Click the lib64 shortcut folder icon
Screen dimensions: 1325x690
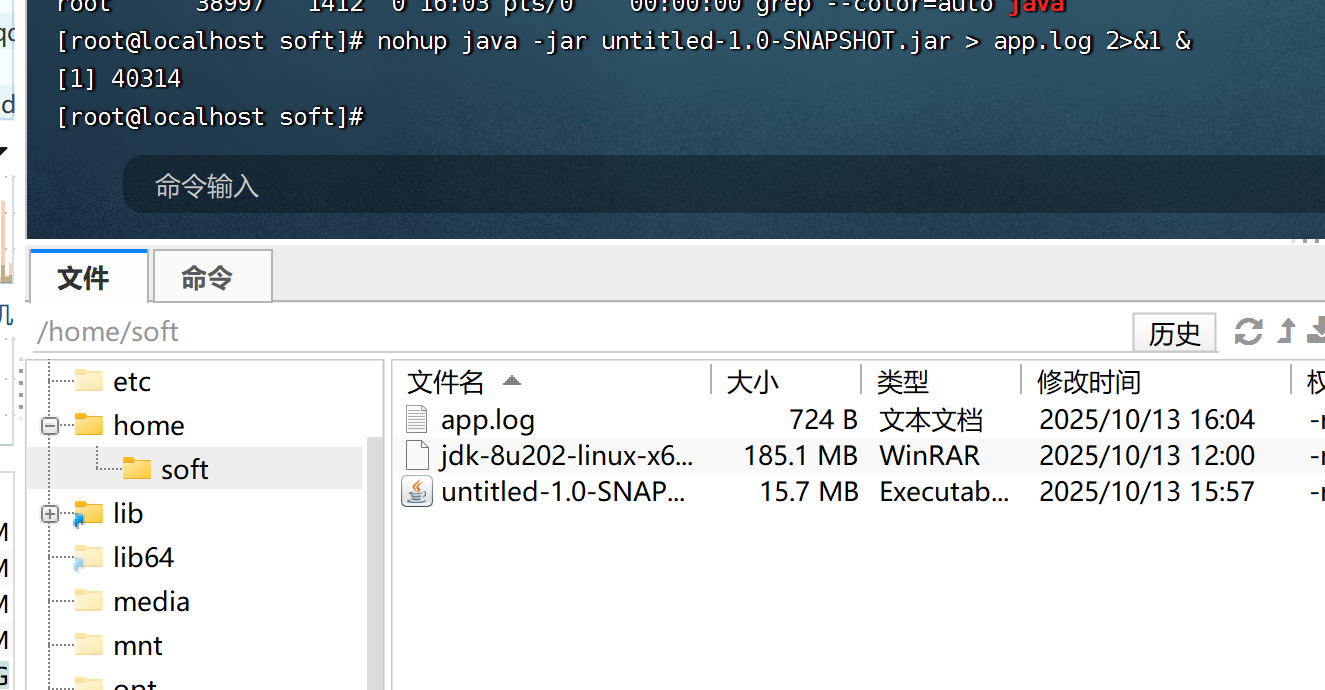click(88, 558)
